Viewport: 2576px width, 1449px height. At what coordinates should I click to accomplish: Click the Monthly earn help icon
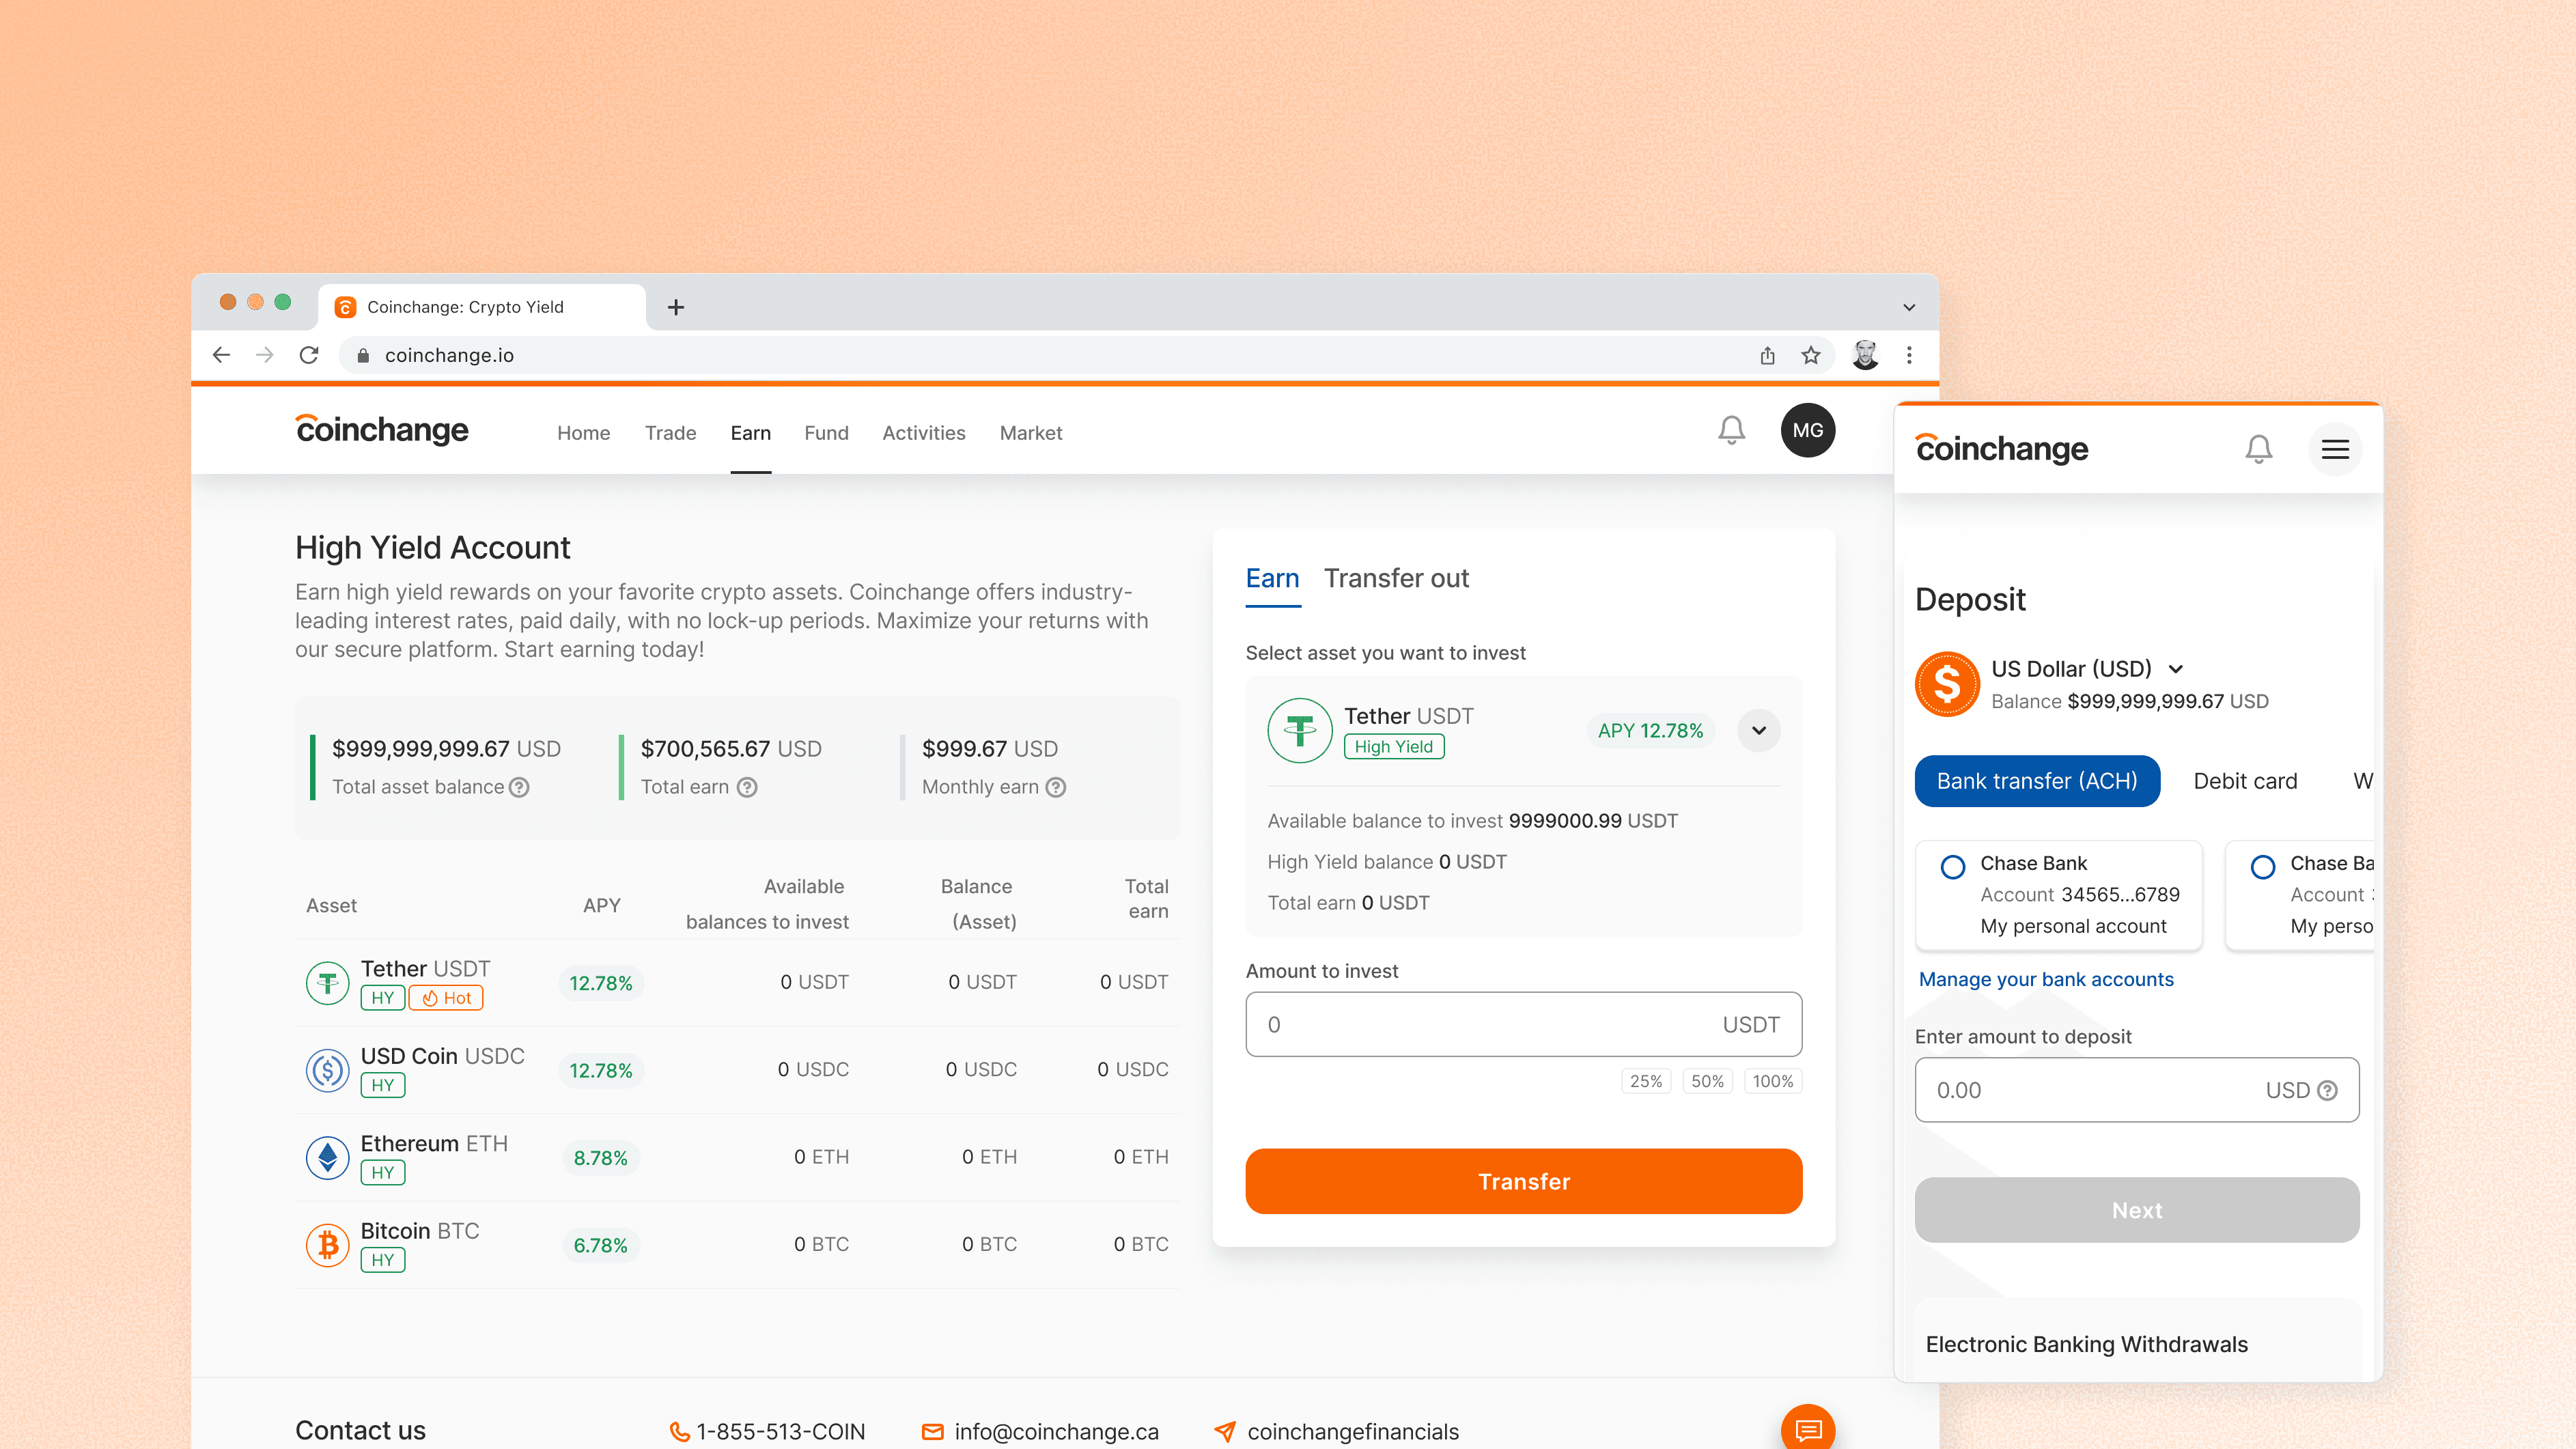pos(1056,787)
